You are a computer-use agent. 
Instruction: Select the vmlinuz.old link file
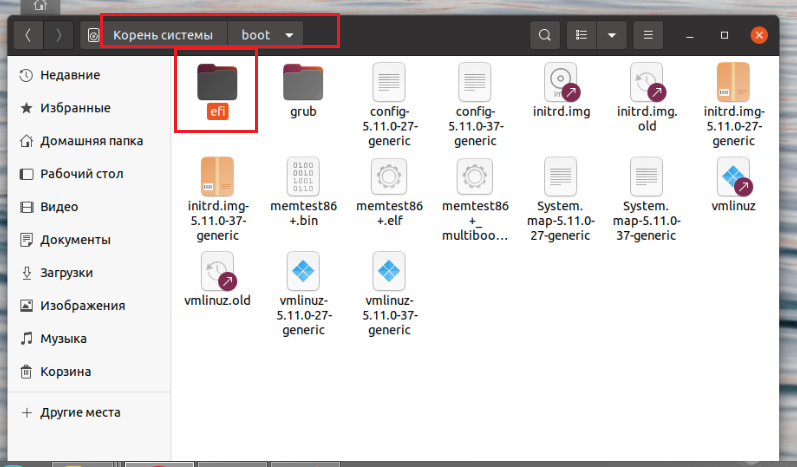(x=218, y=279)
